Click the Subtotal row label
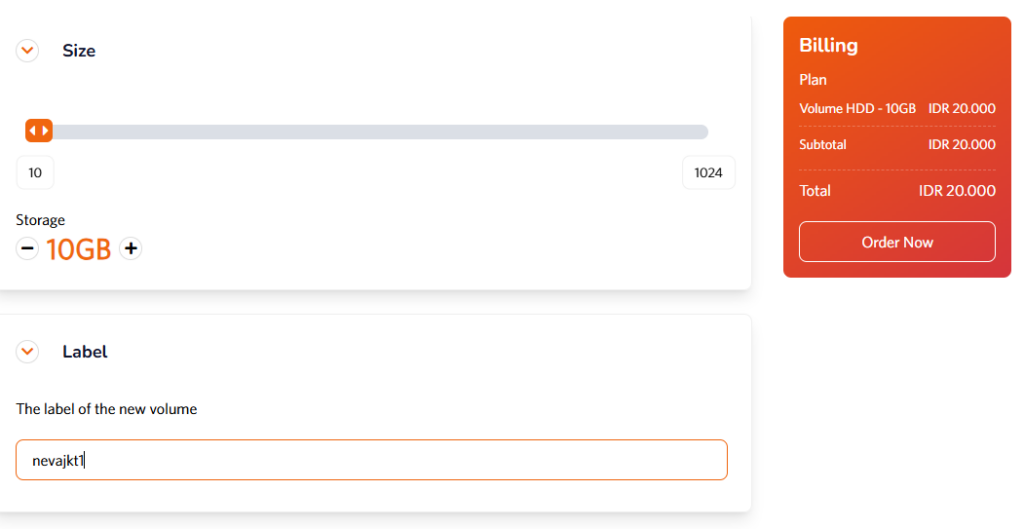The width and height of the screenshot is (1024, 529). 823,145
